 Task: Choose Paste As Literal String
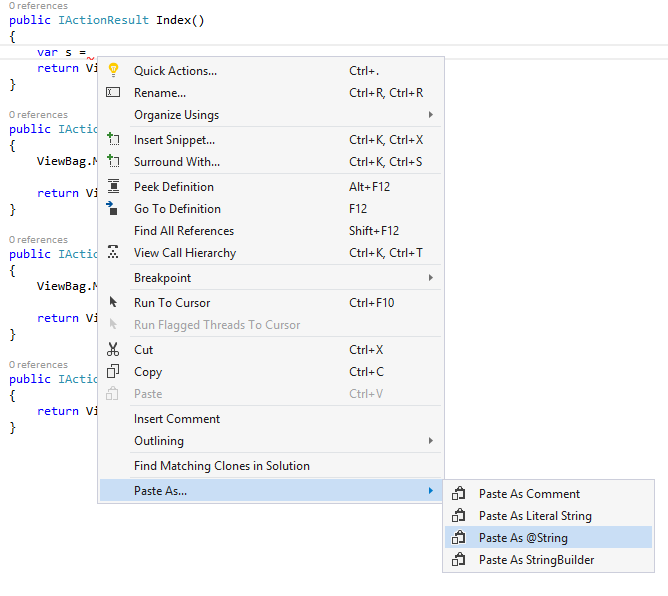coord(548,516)
